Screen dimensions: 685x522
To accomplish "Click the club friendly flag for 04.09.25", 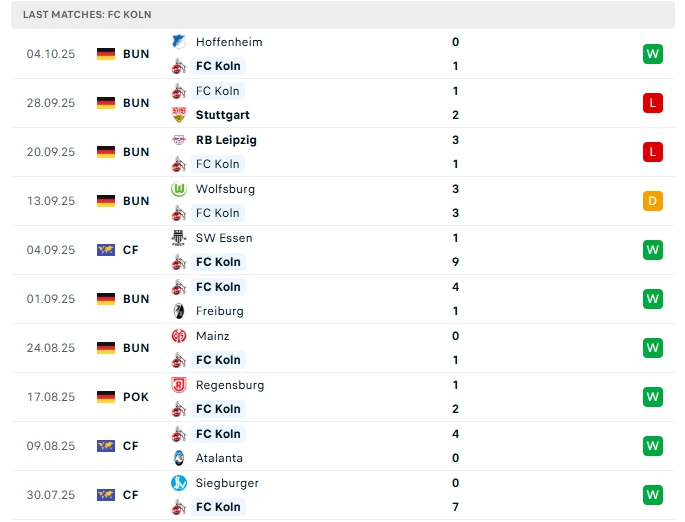I will tap(106, 250).
